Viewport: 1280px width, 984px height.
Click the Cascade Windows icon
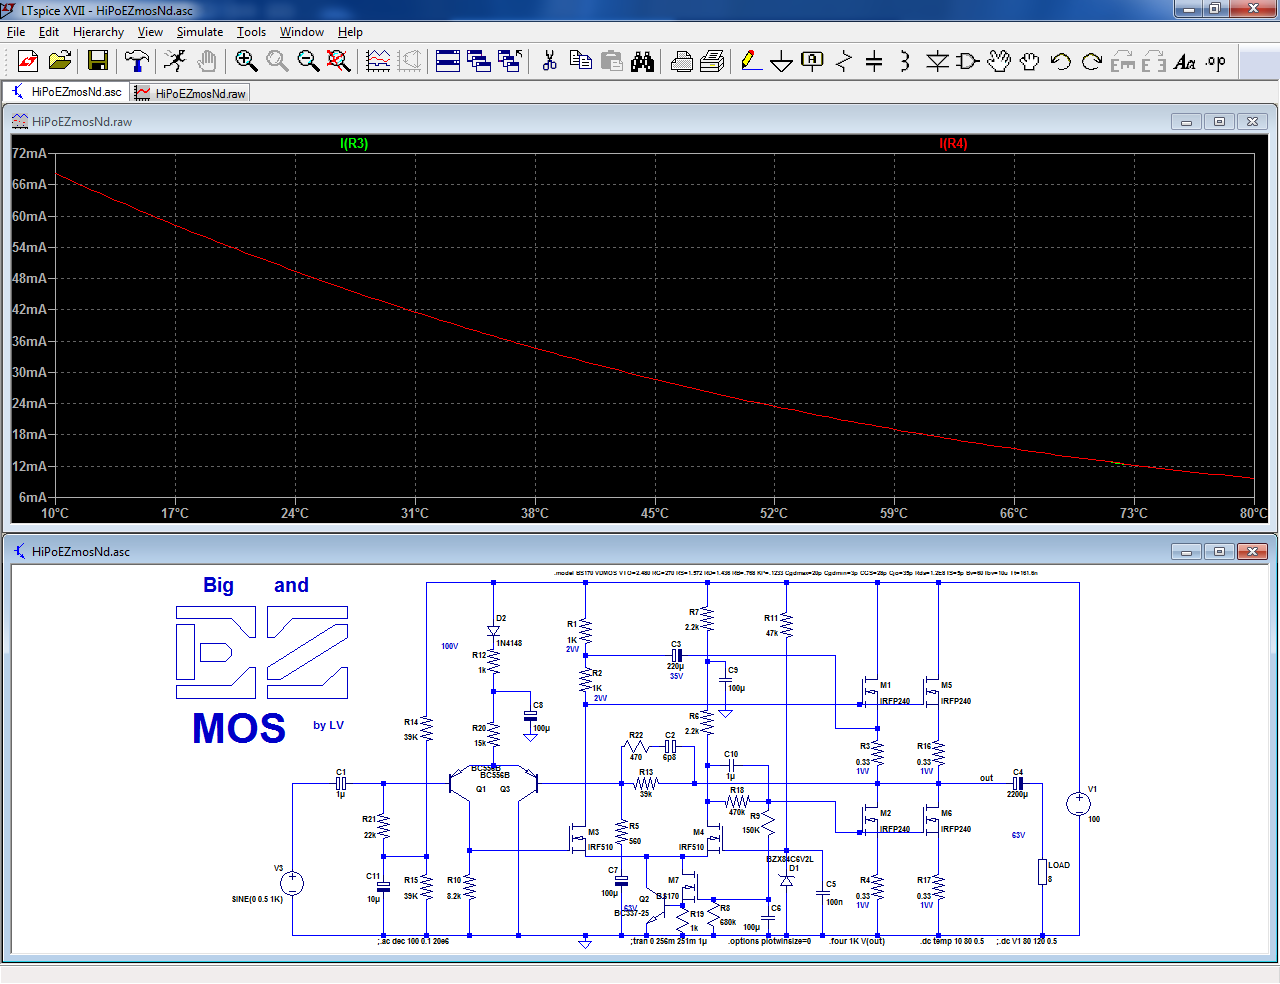[479, 61]
